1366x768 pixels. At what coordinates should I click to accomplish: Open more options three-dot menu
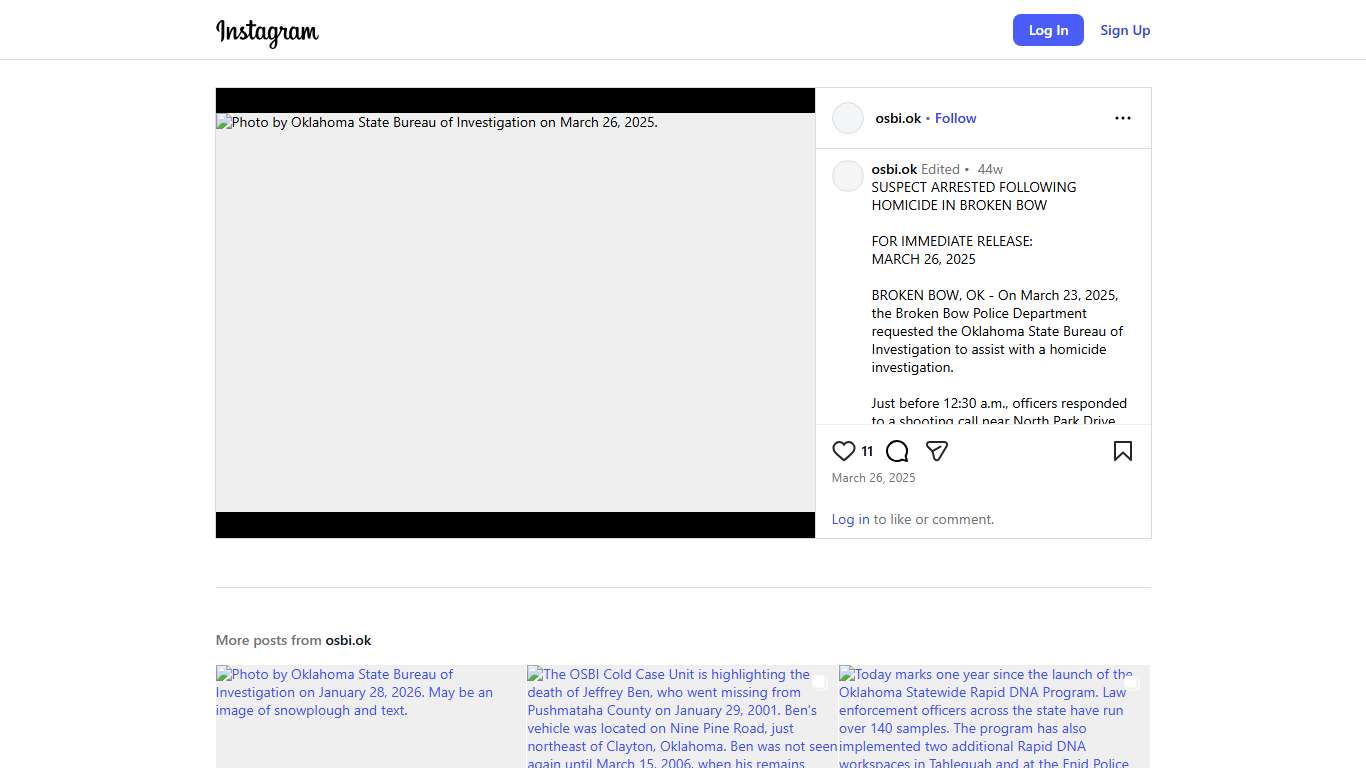[x=1122, y=118]
